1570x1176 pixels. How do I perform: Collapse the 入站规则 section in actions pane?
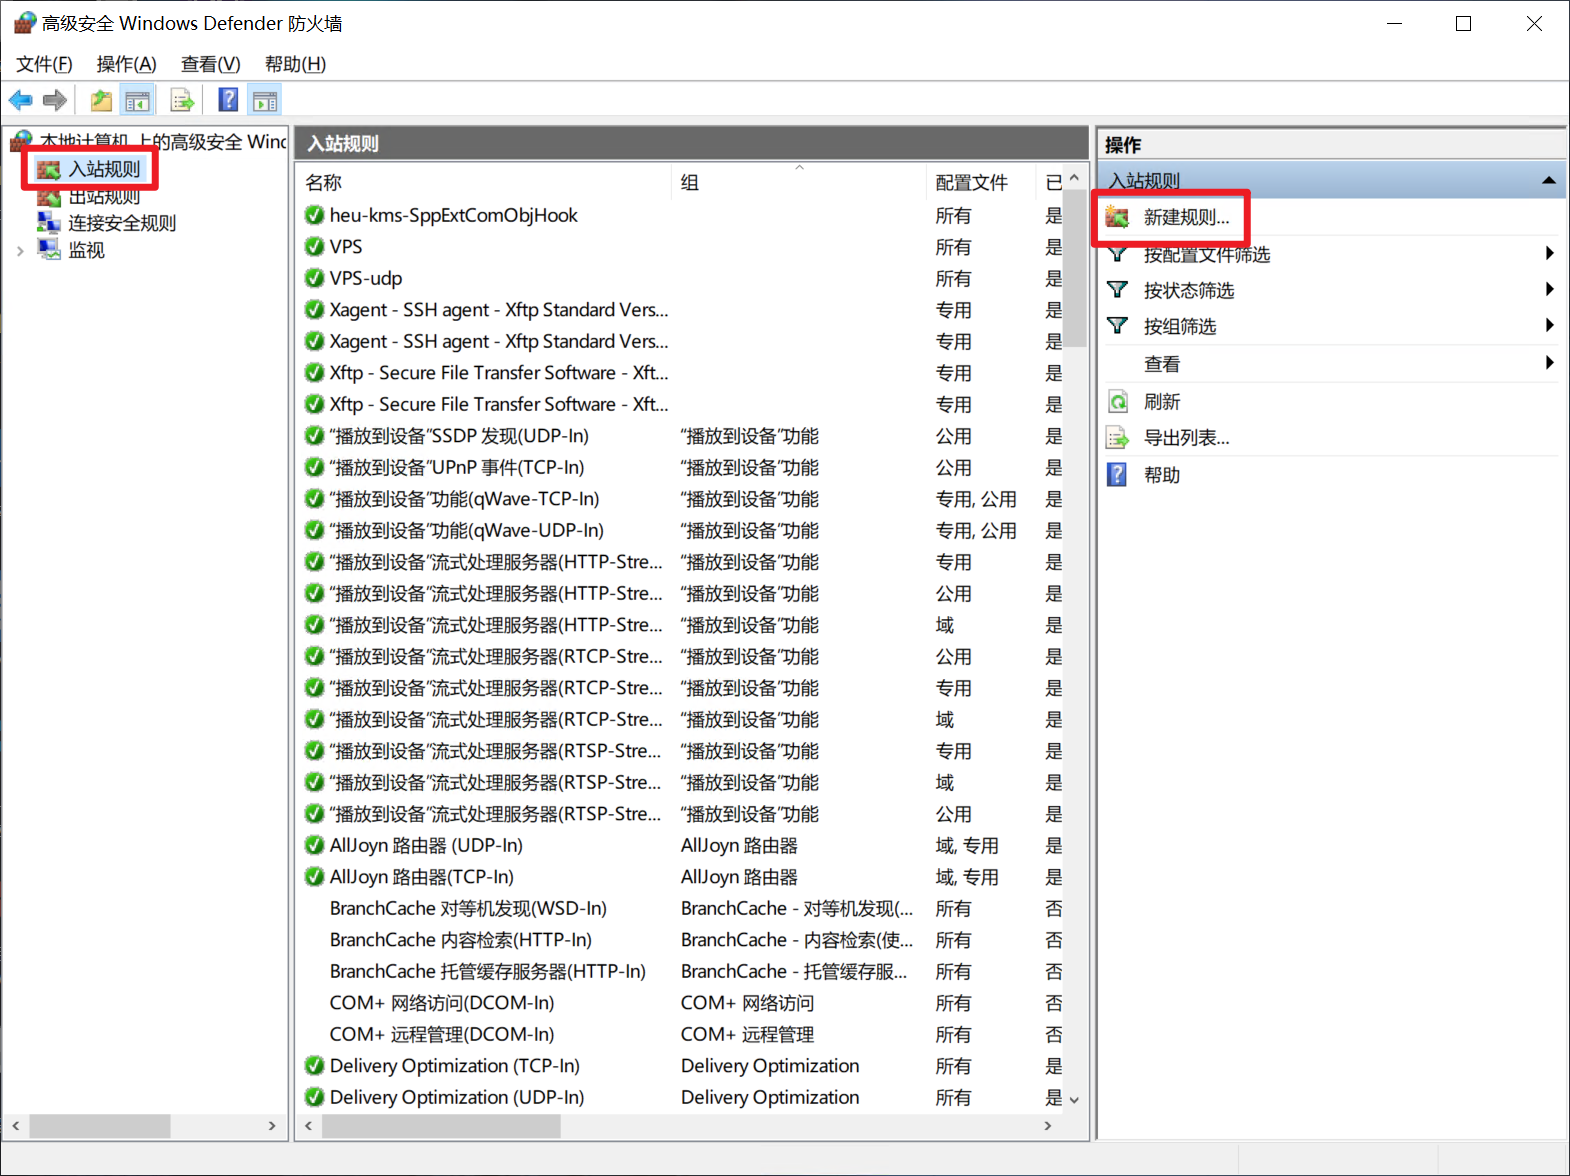pyautogui.click(x=1548, y=181)
